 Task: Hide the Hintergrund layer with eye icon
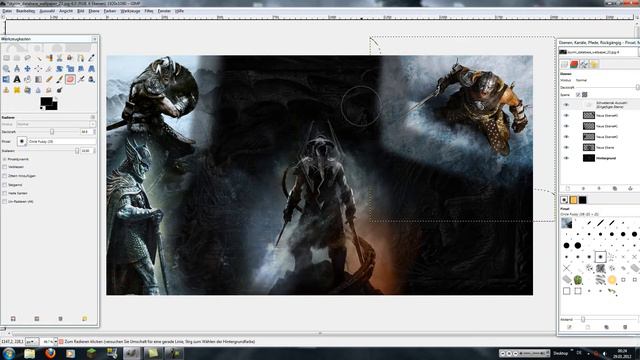(566, 158)
